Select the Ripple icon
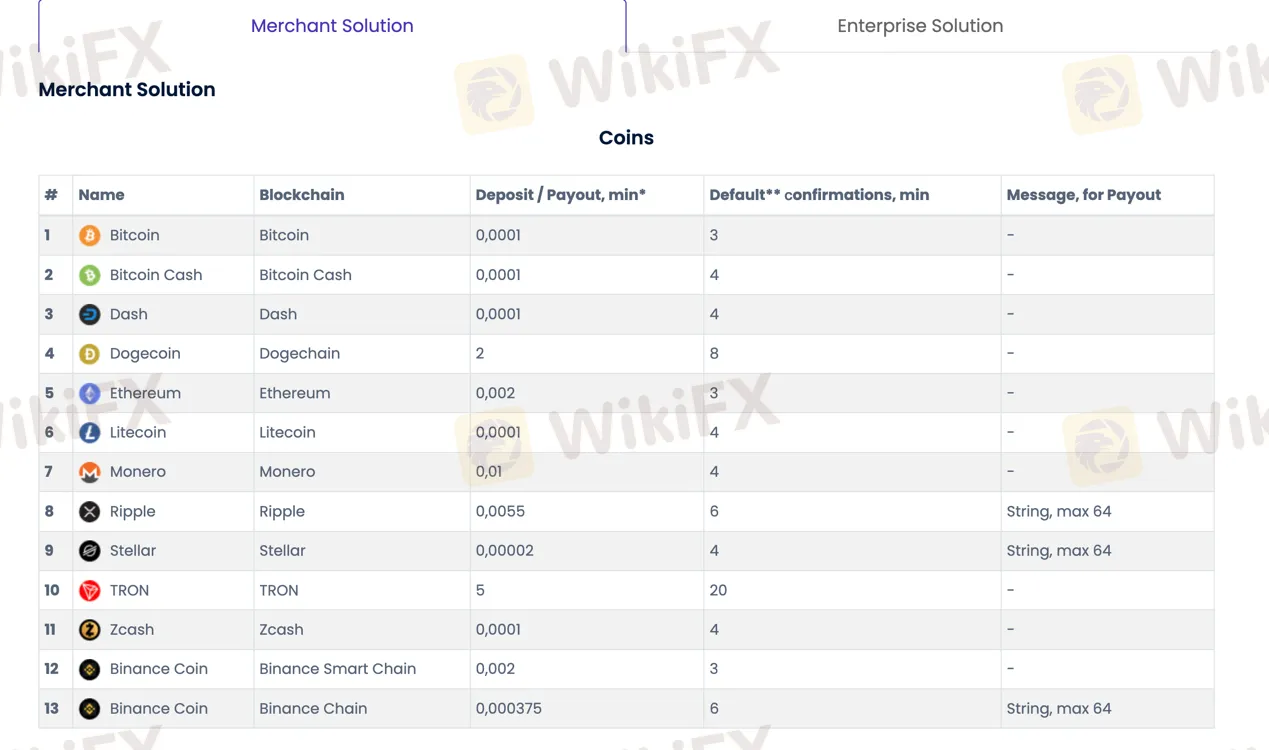Image resolution: width=1269 pixels, height=750 pixels. (89, 511)
